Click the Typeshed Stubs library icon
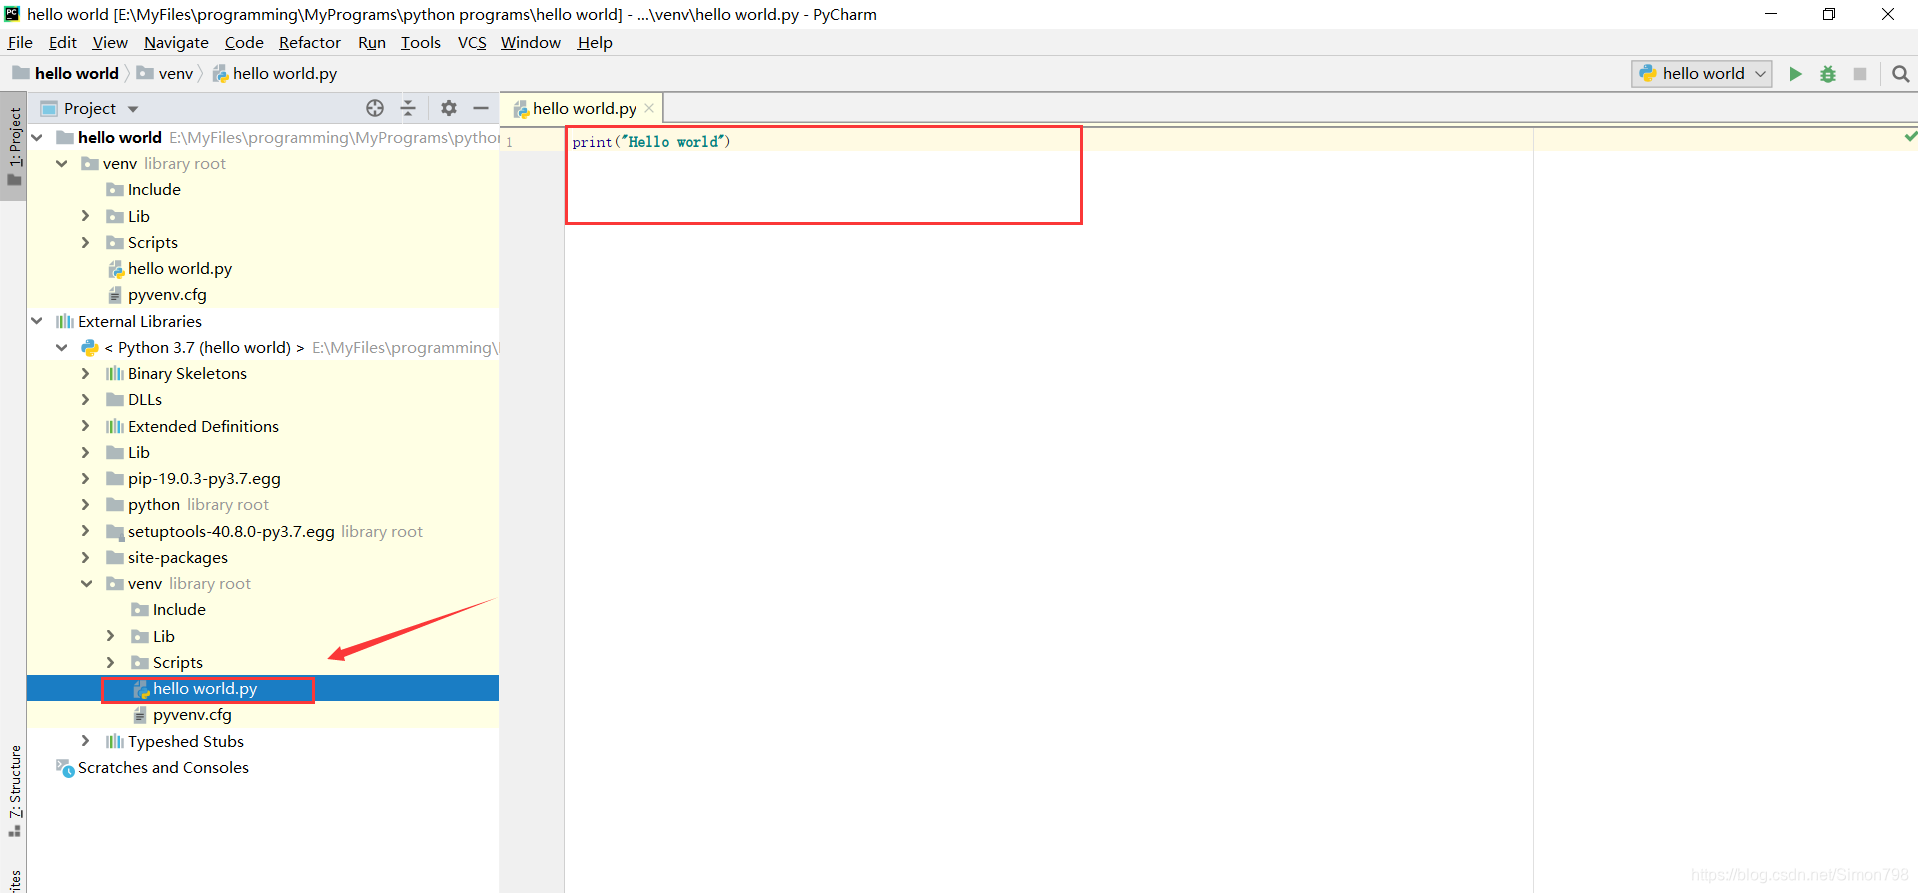The height and width of the screenshot is (893, 1918). tap(115, 741)
